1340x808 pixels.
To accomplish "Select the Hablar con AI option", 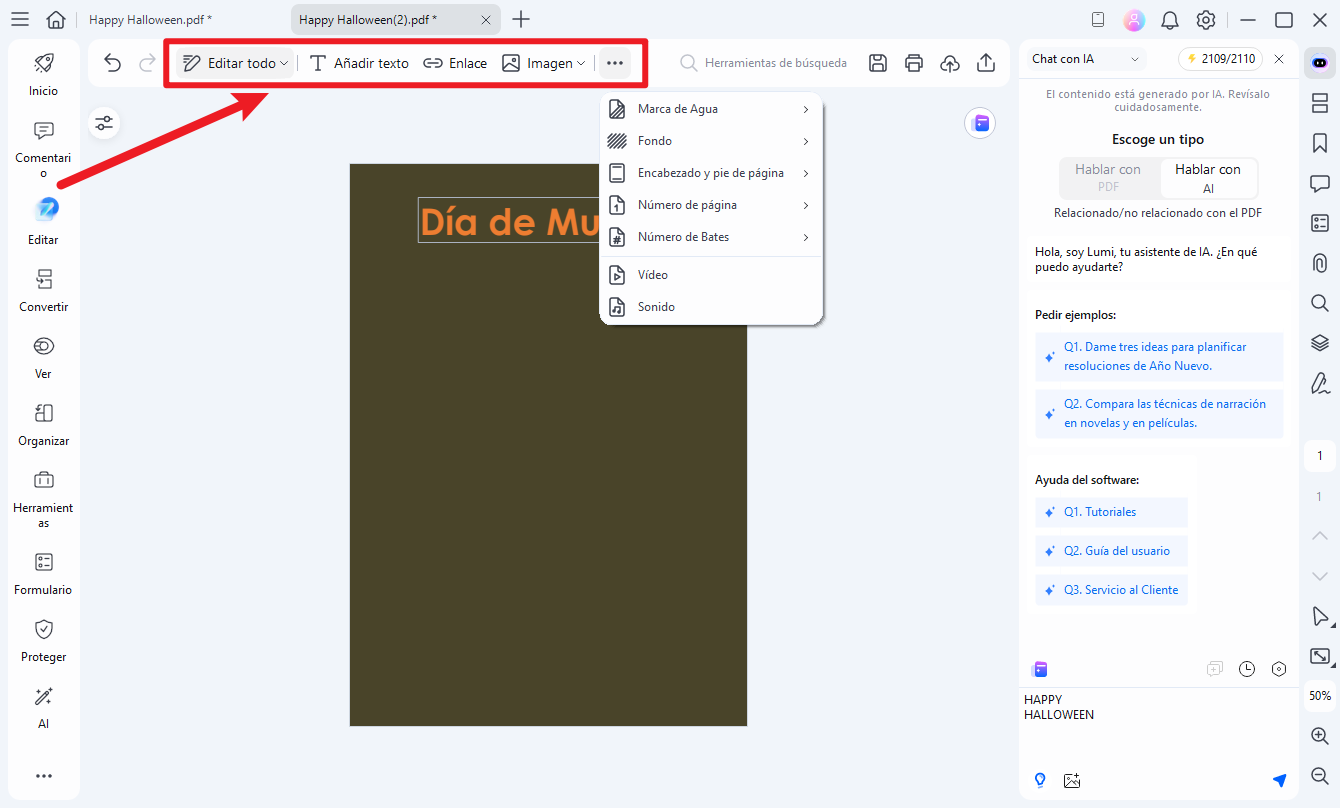I will 1207,178.
